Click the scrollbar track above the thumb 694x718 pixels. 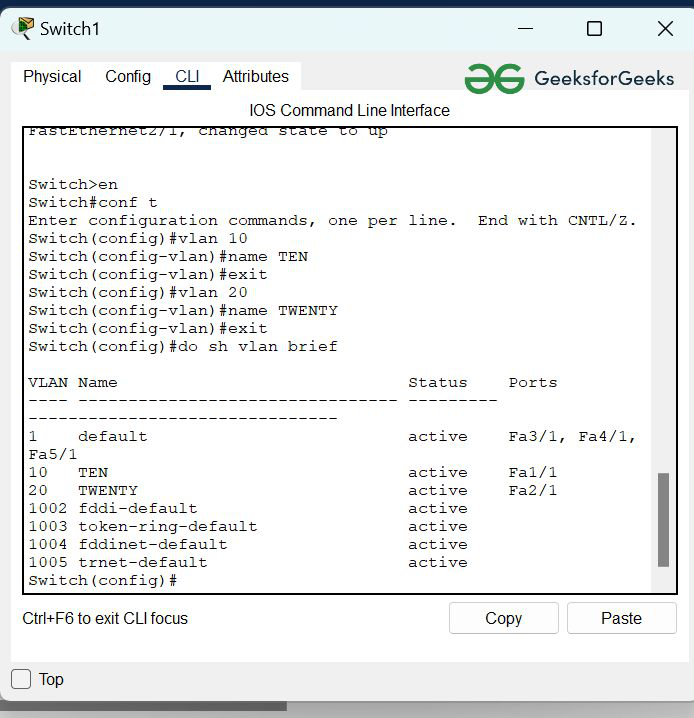click(663, 301)
